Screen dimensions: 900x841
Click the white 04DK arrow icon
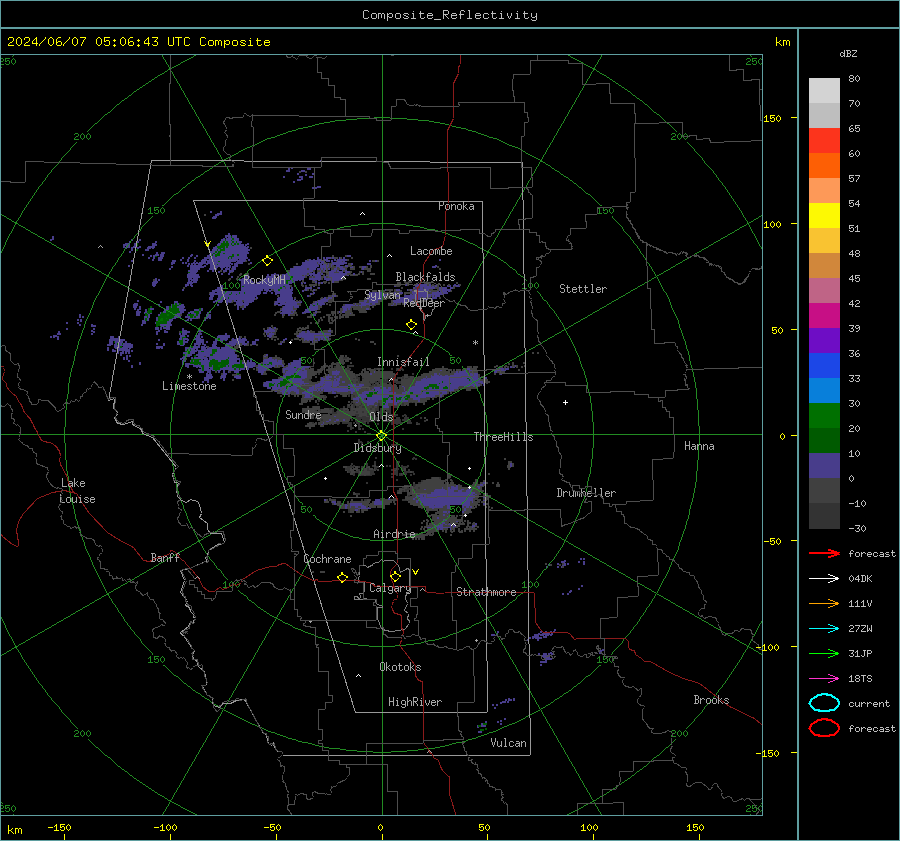(824, 579)
